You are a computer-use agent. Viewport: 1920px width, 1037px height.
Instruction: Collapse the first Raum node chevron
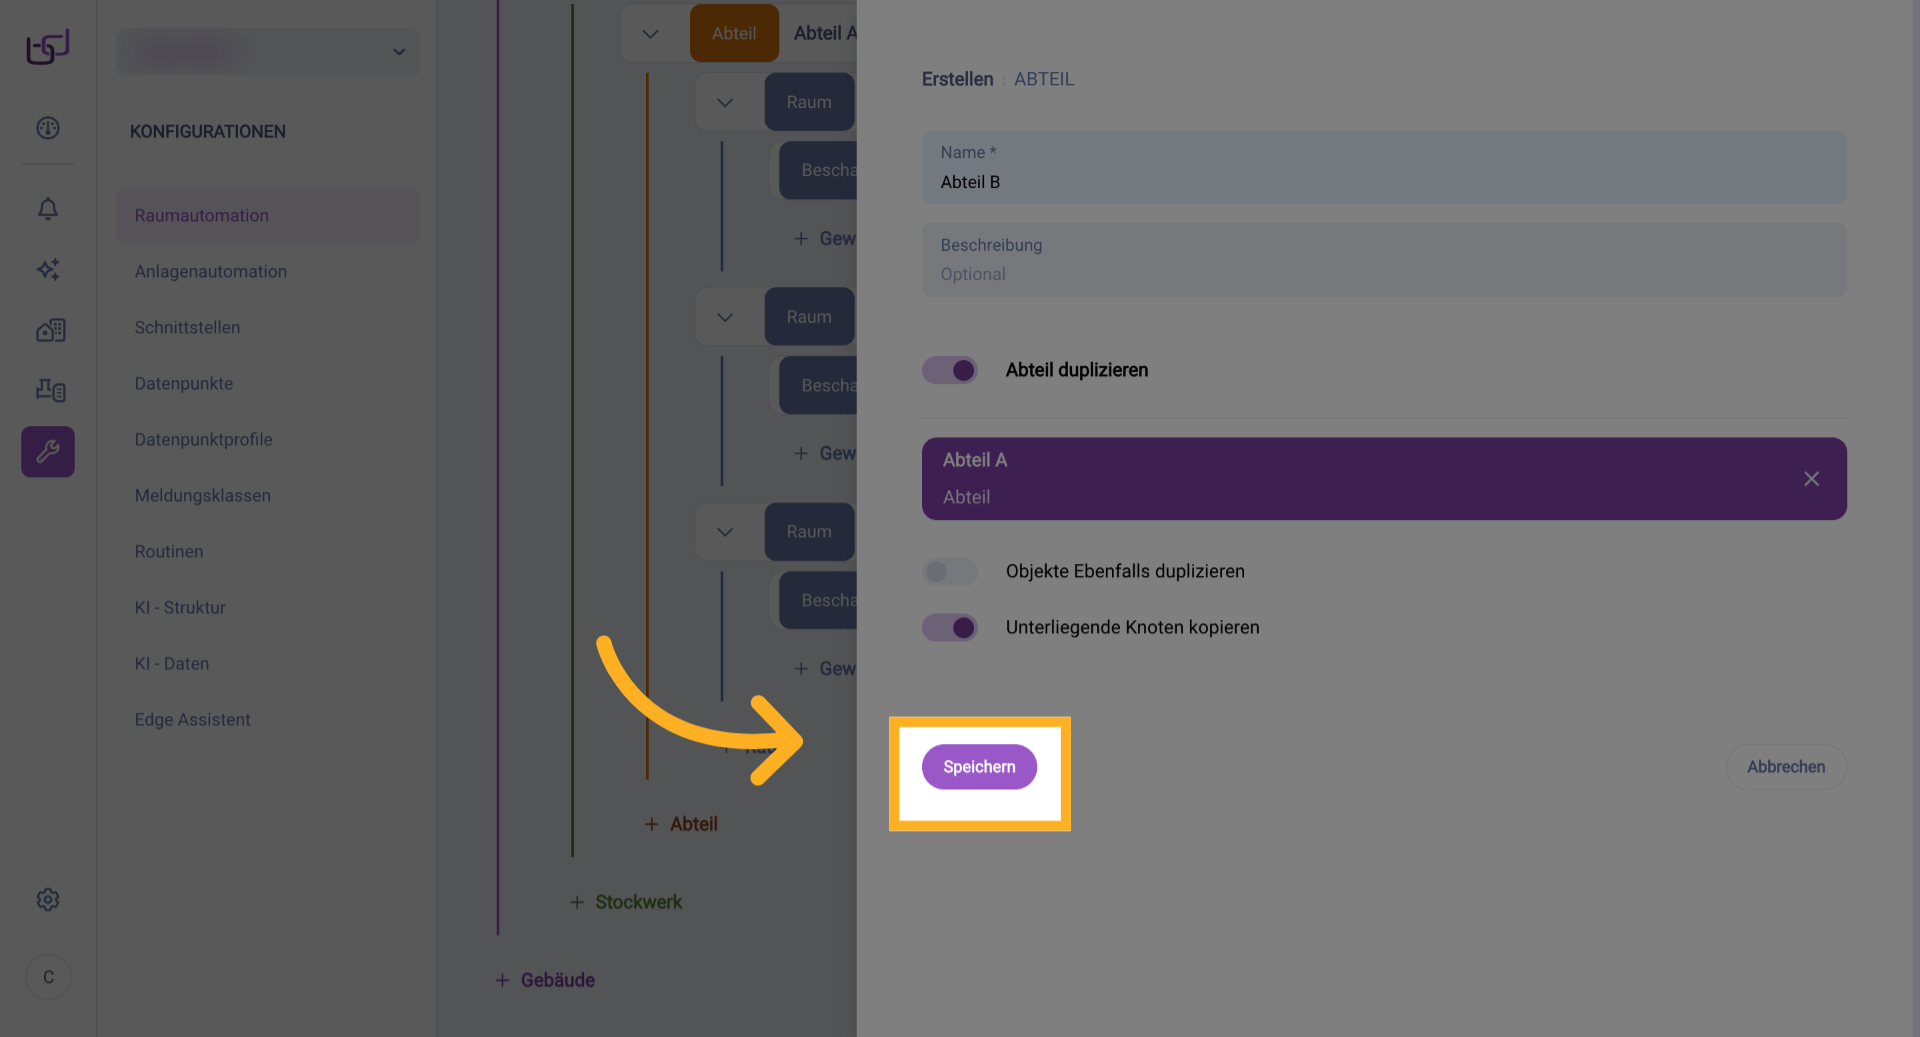tap(725, 102)
